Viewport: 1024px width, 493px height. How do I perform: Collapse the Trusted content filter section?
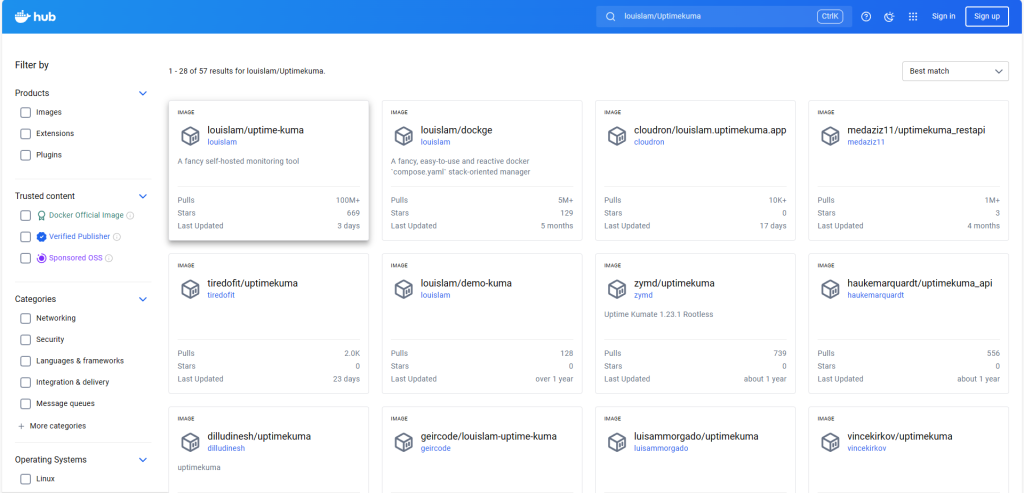click(142, 196)
